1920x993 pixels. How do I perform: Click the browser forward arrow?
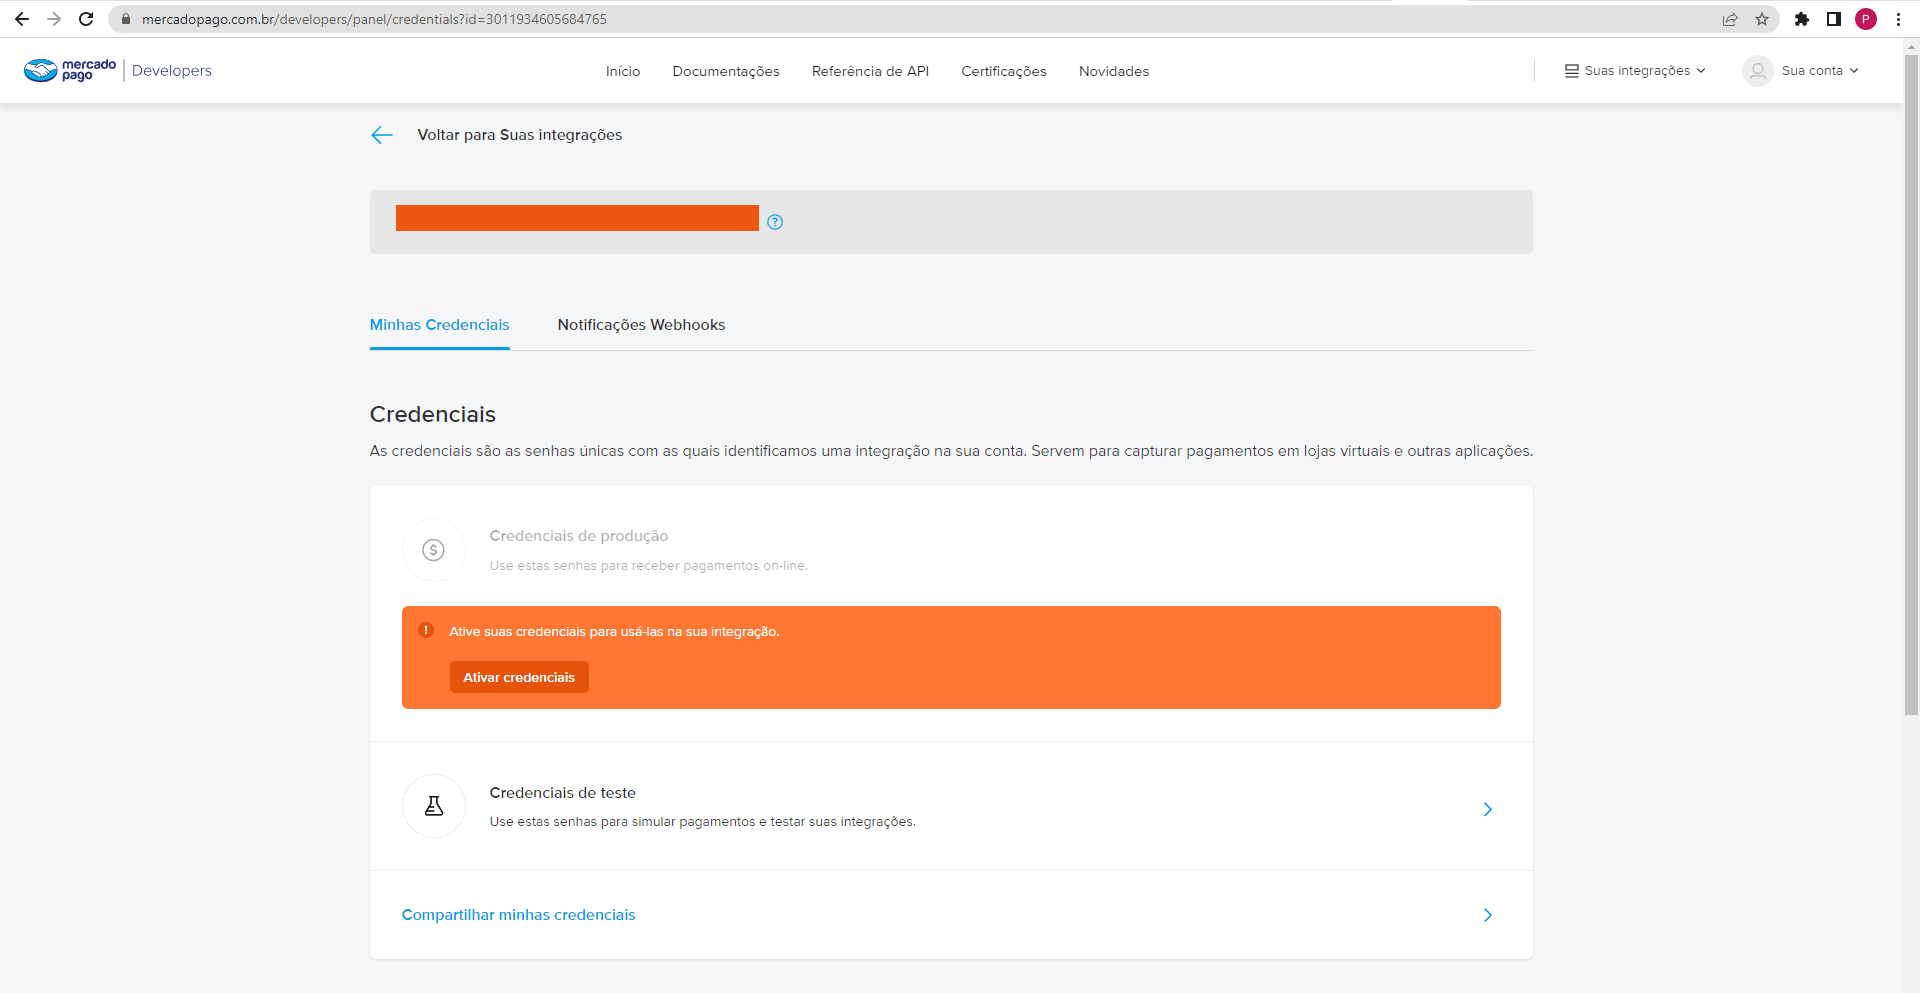(54, 19)
